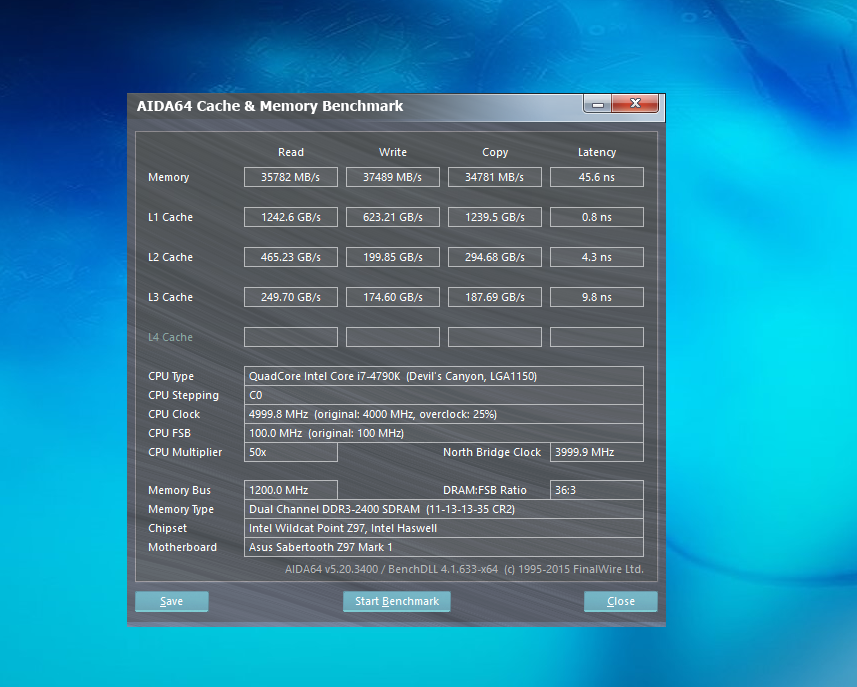Click the Close button at bottom
The height and width of the screenshot is (687, 857).
tap(621, 601)
